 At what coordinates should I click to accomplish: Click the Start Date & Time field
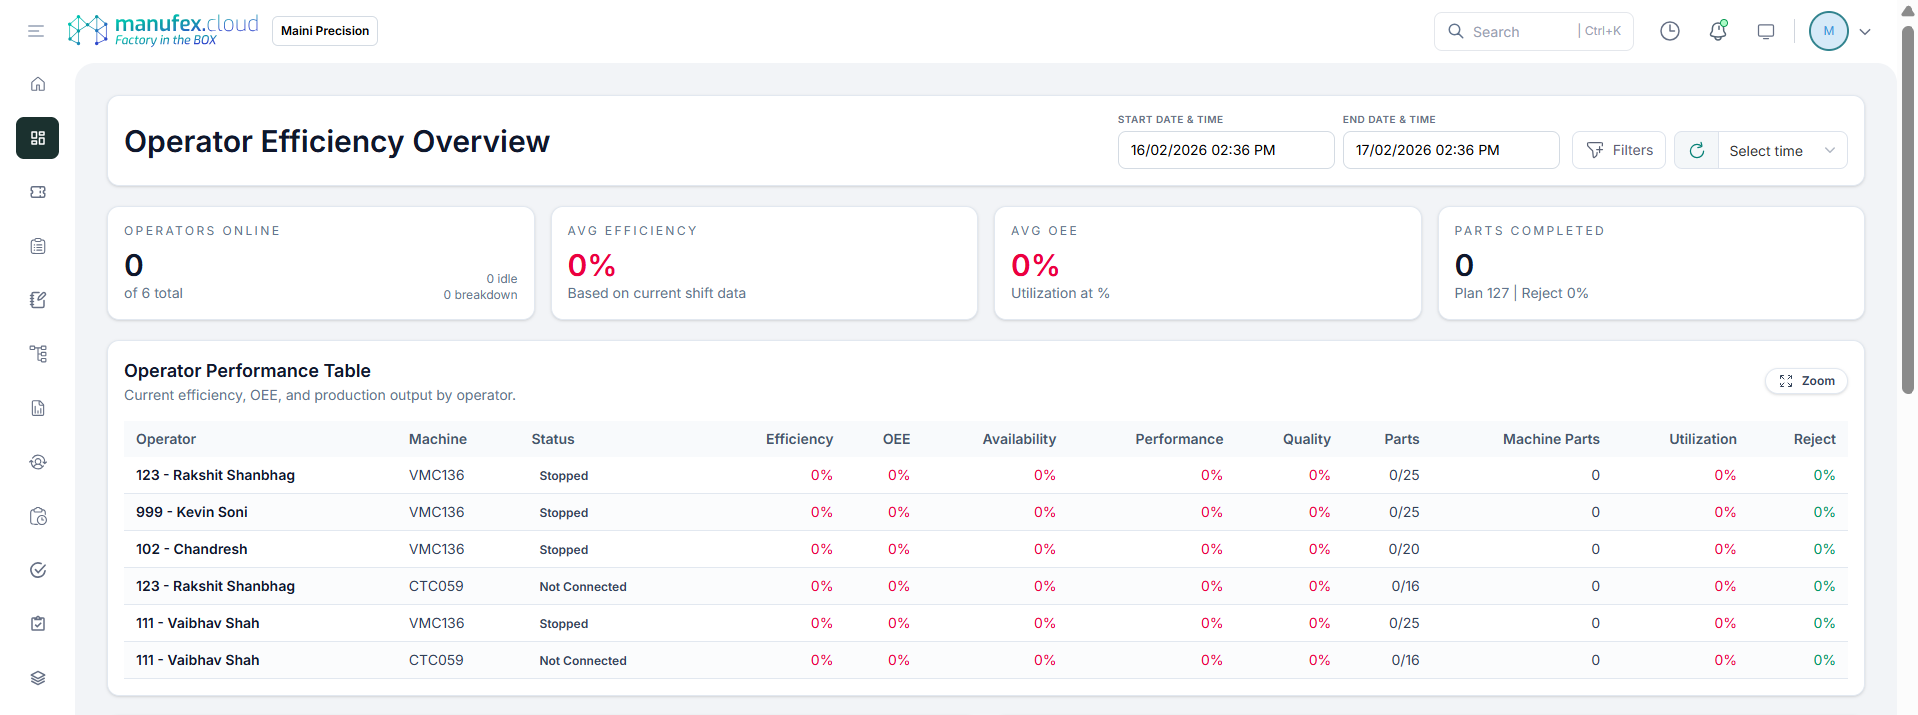click(x=1225, y=150)
